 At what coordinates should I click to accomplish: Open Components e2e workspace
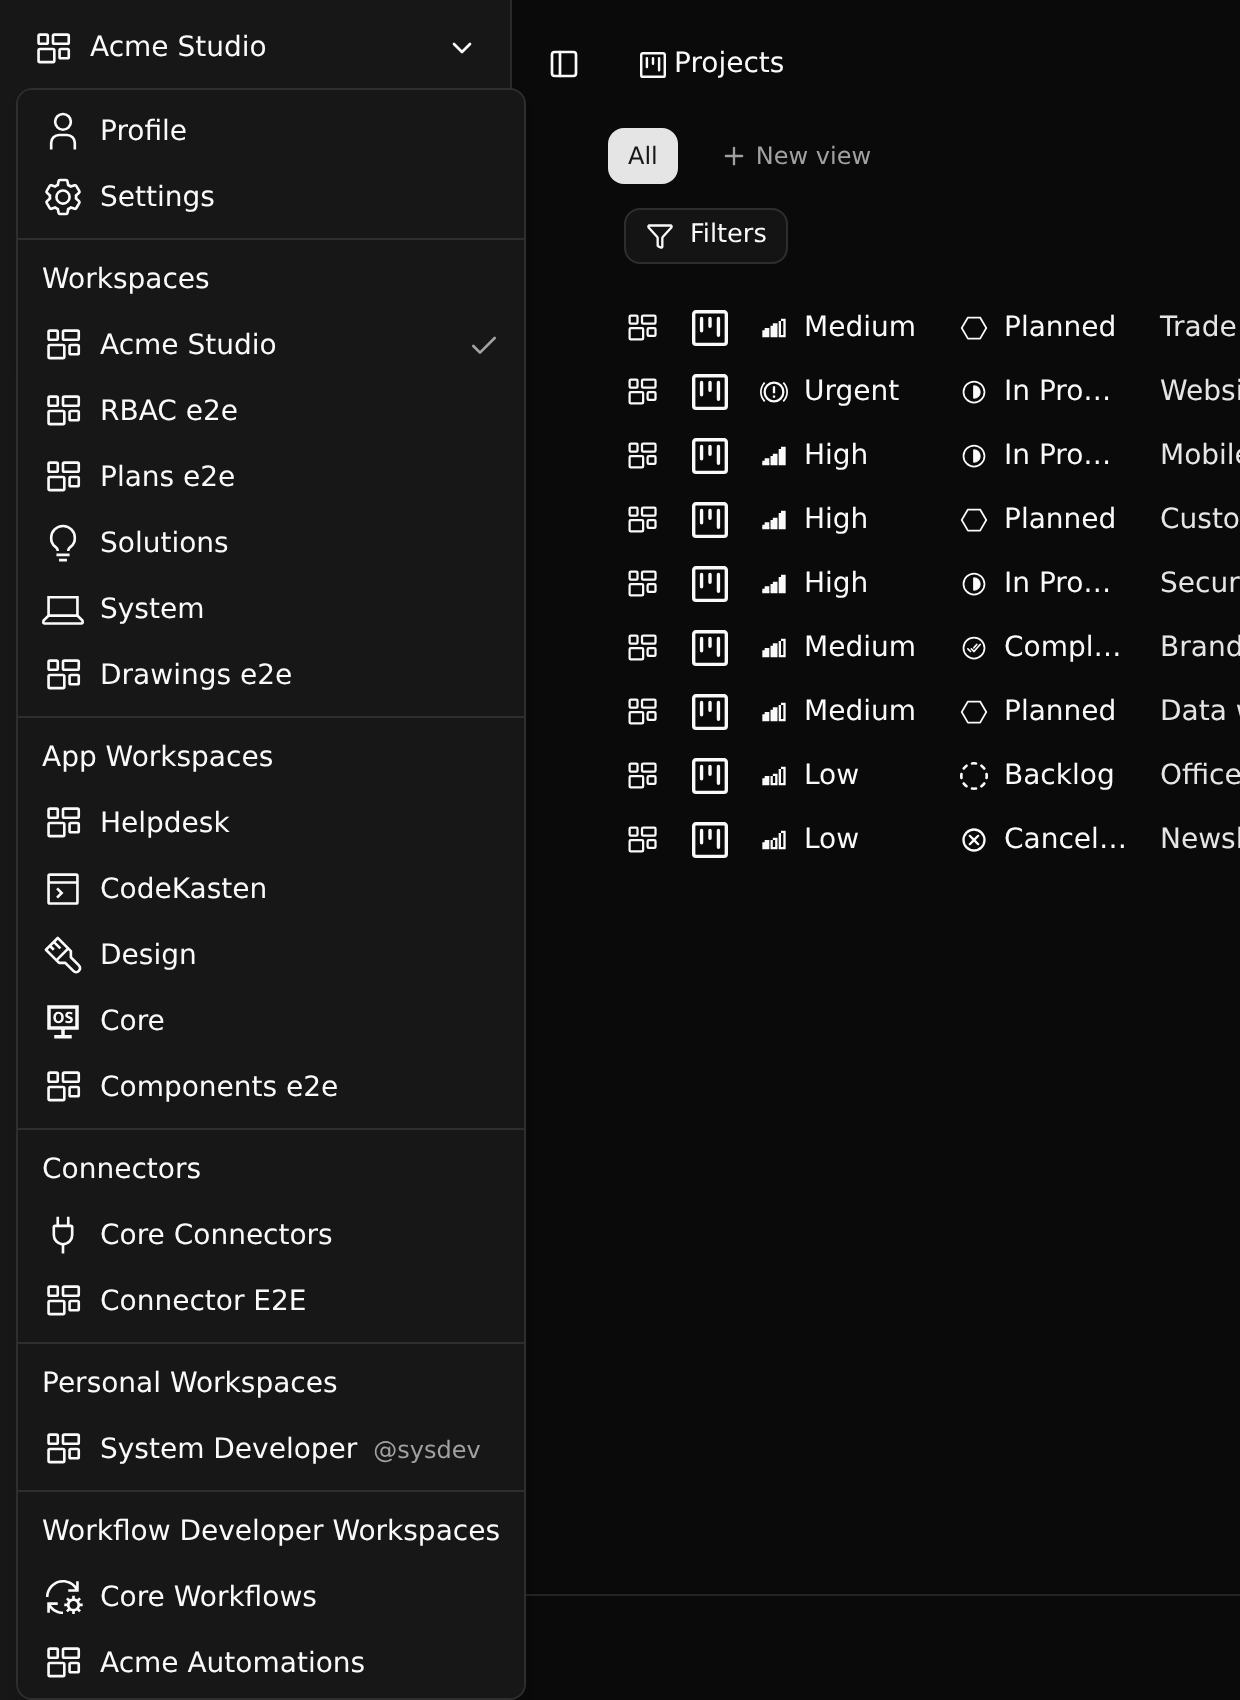coord(271,1087)
